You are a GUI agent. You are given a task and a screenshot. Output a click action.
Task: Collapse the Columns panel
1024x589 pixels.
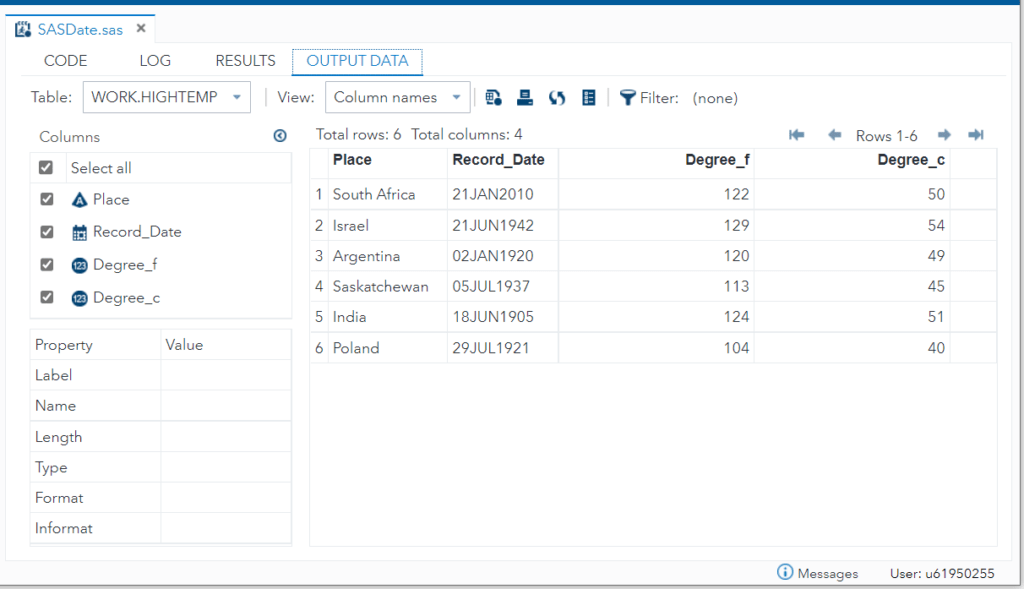tap(280, 135)
